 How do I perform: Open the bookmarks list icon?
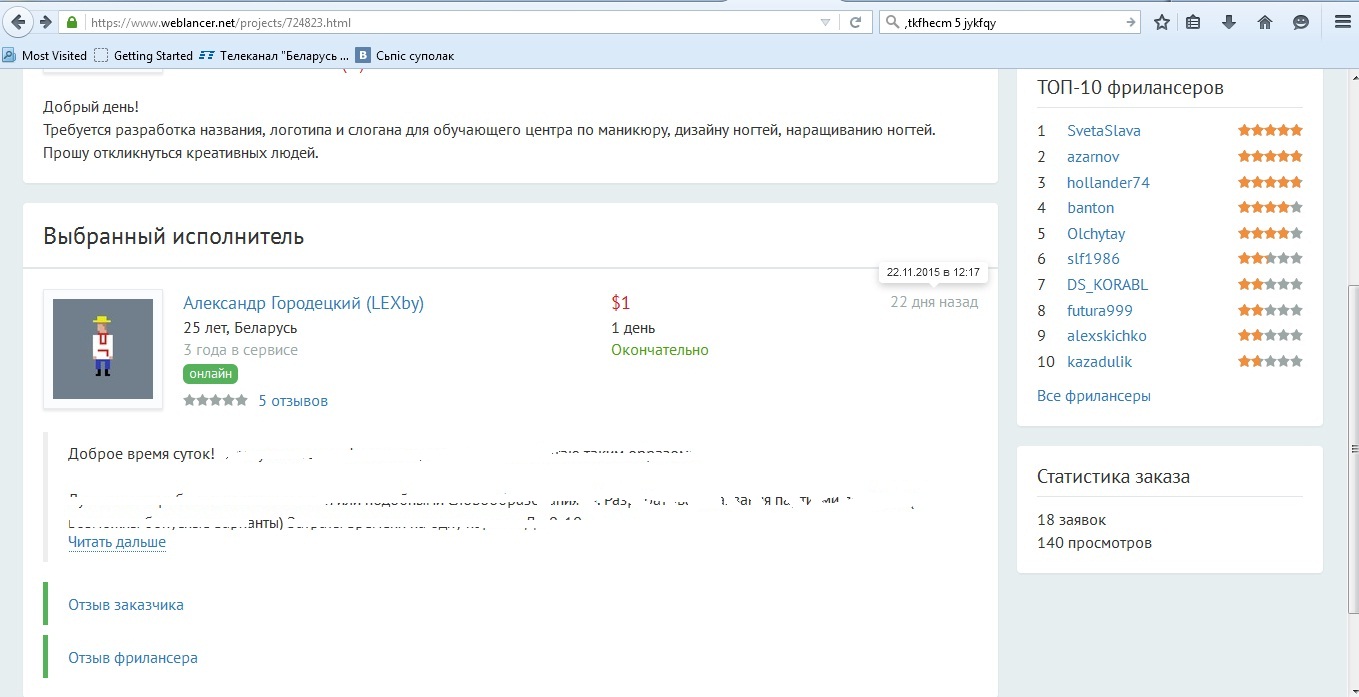pos(1193,22)
